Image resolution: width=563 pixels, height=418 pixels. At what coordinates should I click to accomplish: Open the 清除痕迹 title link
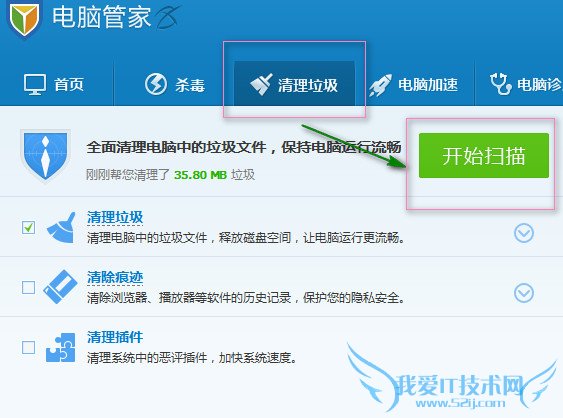pyautogui.click(x=115, y=277)
